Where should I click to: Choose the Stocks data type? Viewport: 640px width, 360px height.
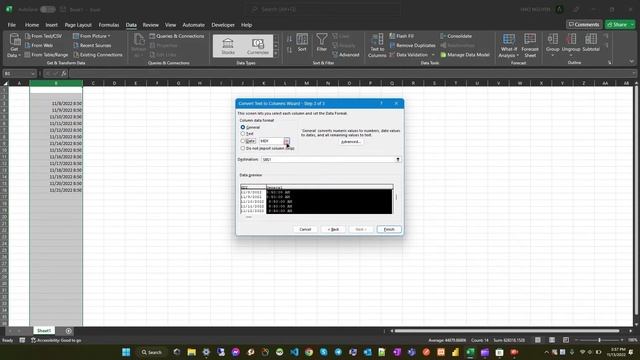pos(228,46)
